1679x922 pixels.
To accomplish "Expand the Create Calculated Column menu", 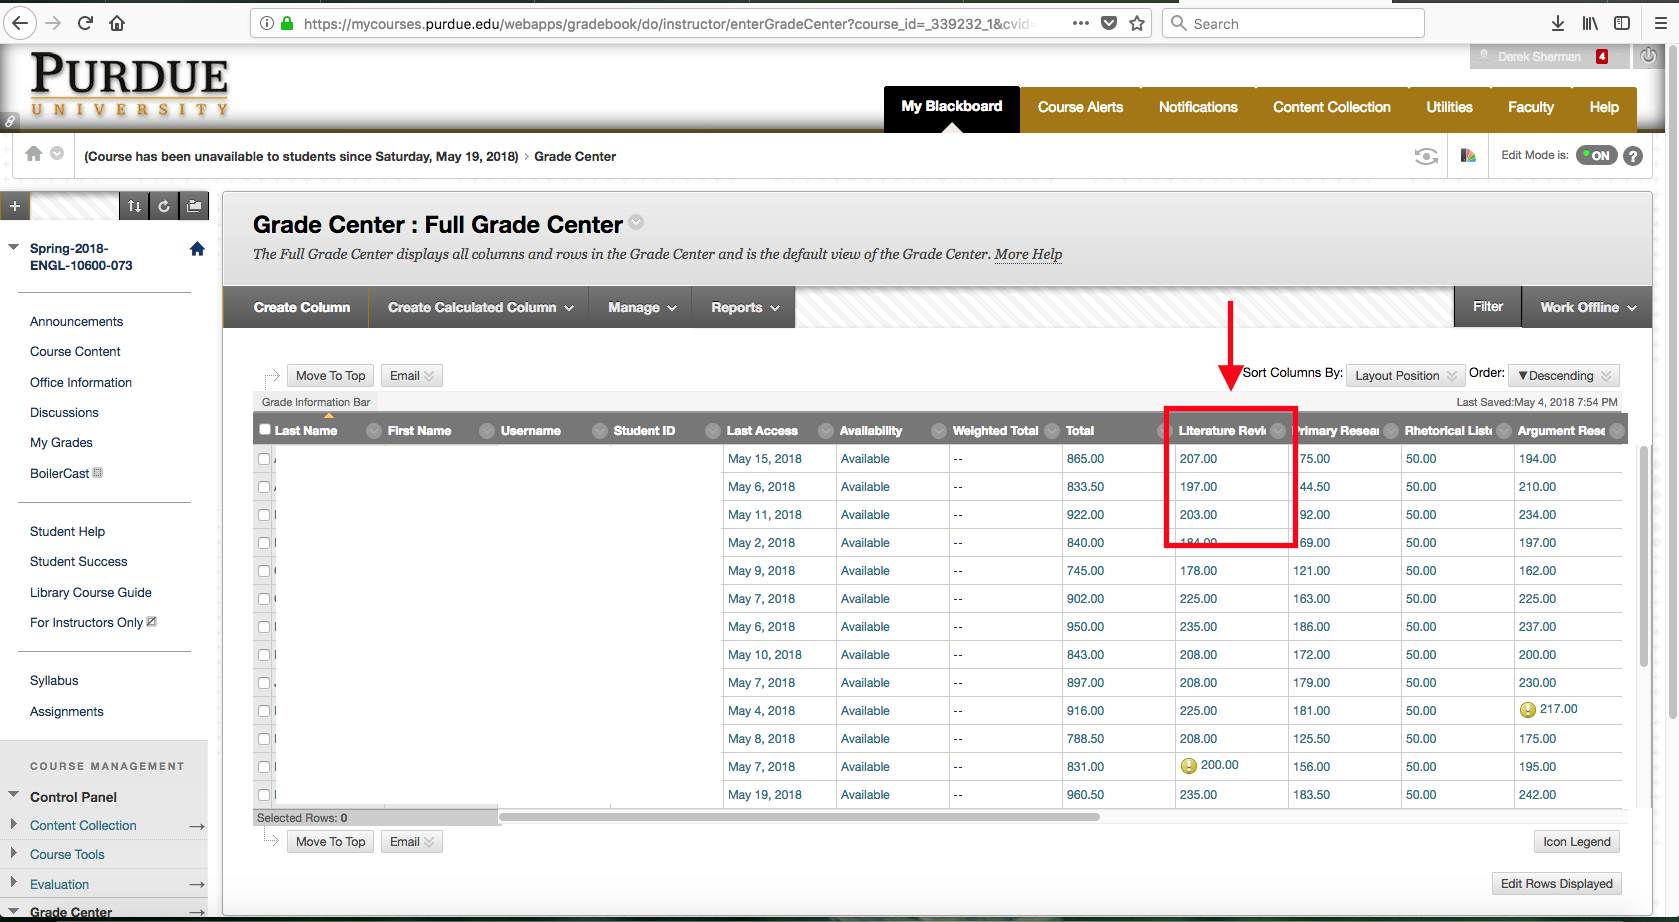I will 480,308.
